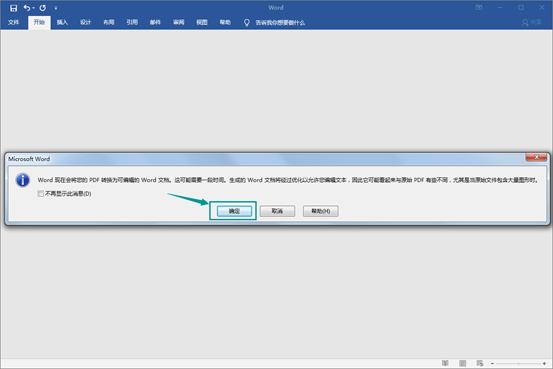The height and width of the screenshot is (369, 553).
Task: Close the Microsoft Word dialog with red X
Action: pyautogui.click(x=536, y=157)
